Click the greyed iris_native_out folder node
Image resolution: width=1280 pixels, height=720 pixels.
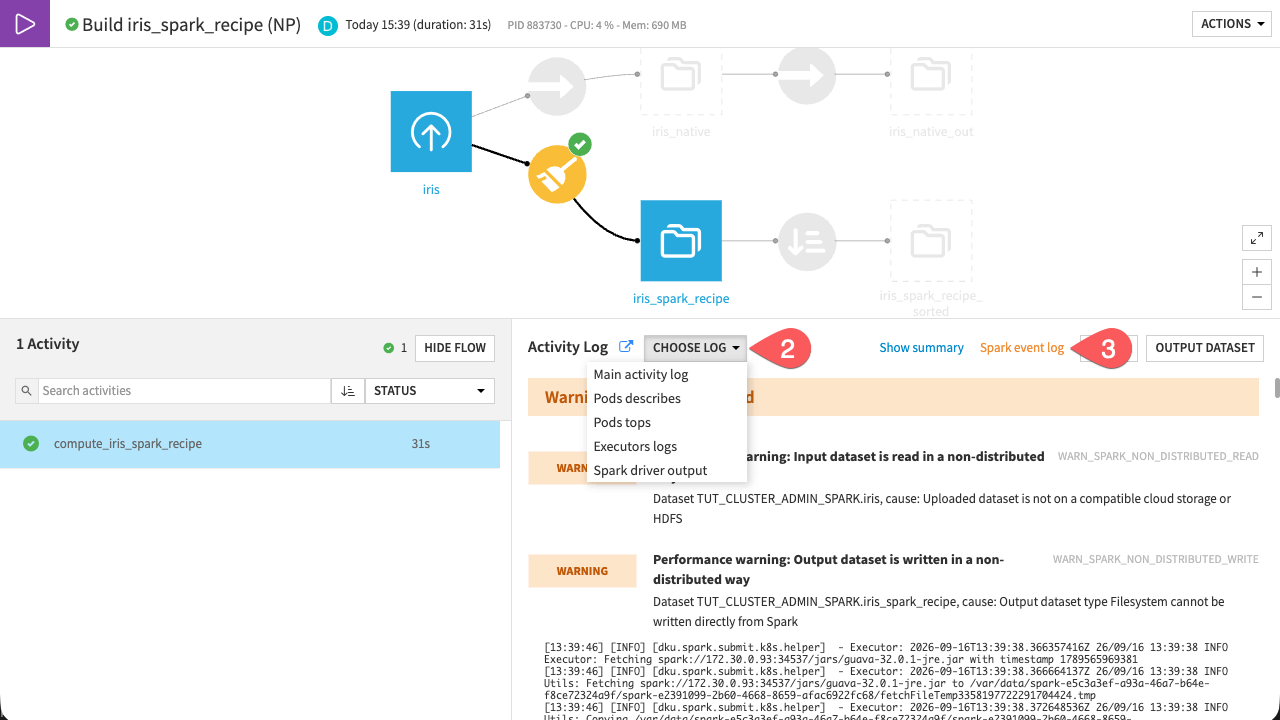point(931,74)
